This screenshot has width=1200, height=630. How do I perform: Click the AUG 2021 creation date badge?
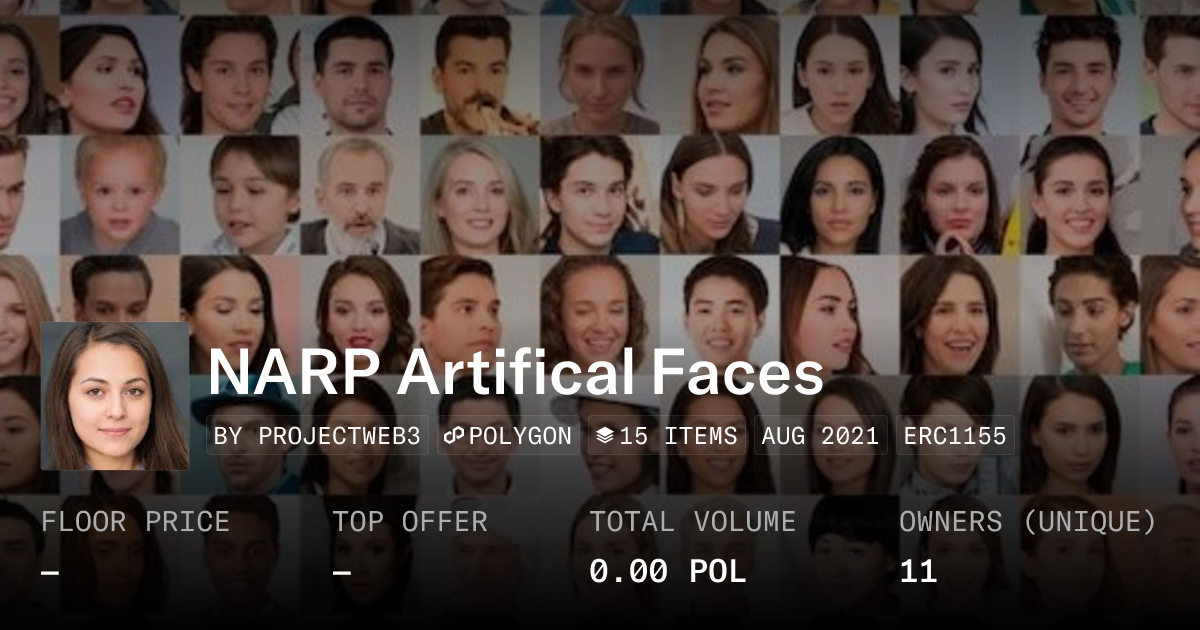[x=820, y=435]
